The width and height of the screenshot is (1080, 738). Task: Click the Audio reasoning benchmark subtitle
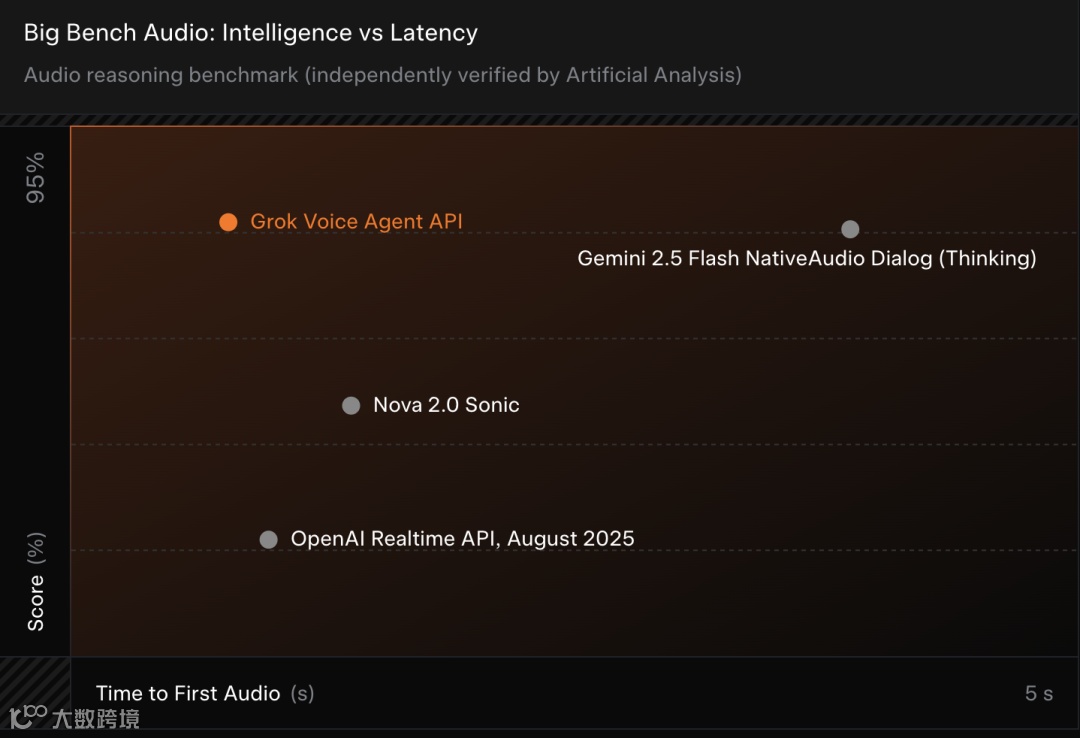point(382,75)
